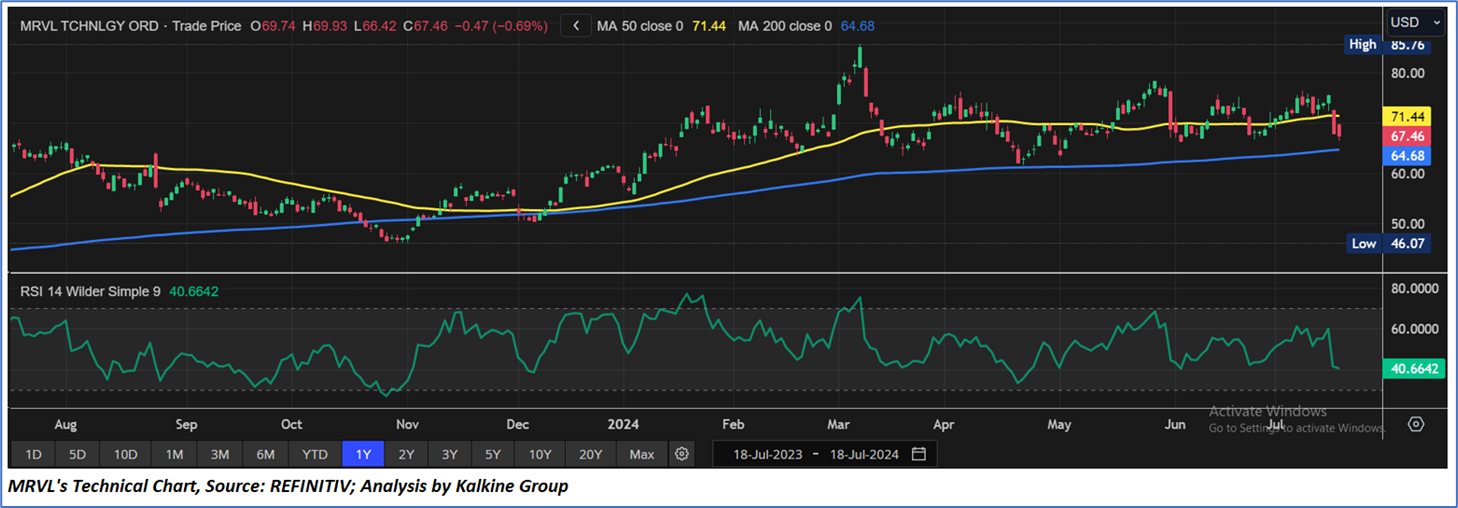This screenshot has width=1458, height=508.
Task: Click the RSI 14 Wilder indicator label
Action: coord(90,291)
